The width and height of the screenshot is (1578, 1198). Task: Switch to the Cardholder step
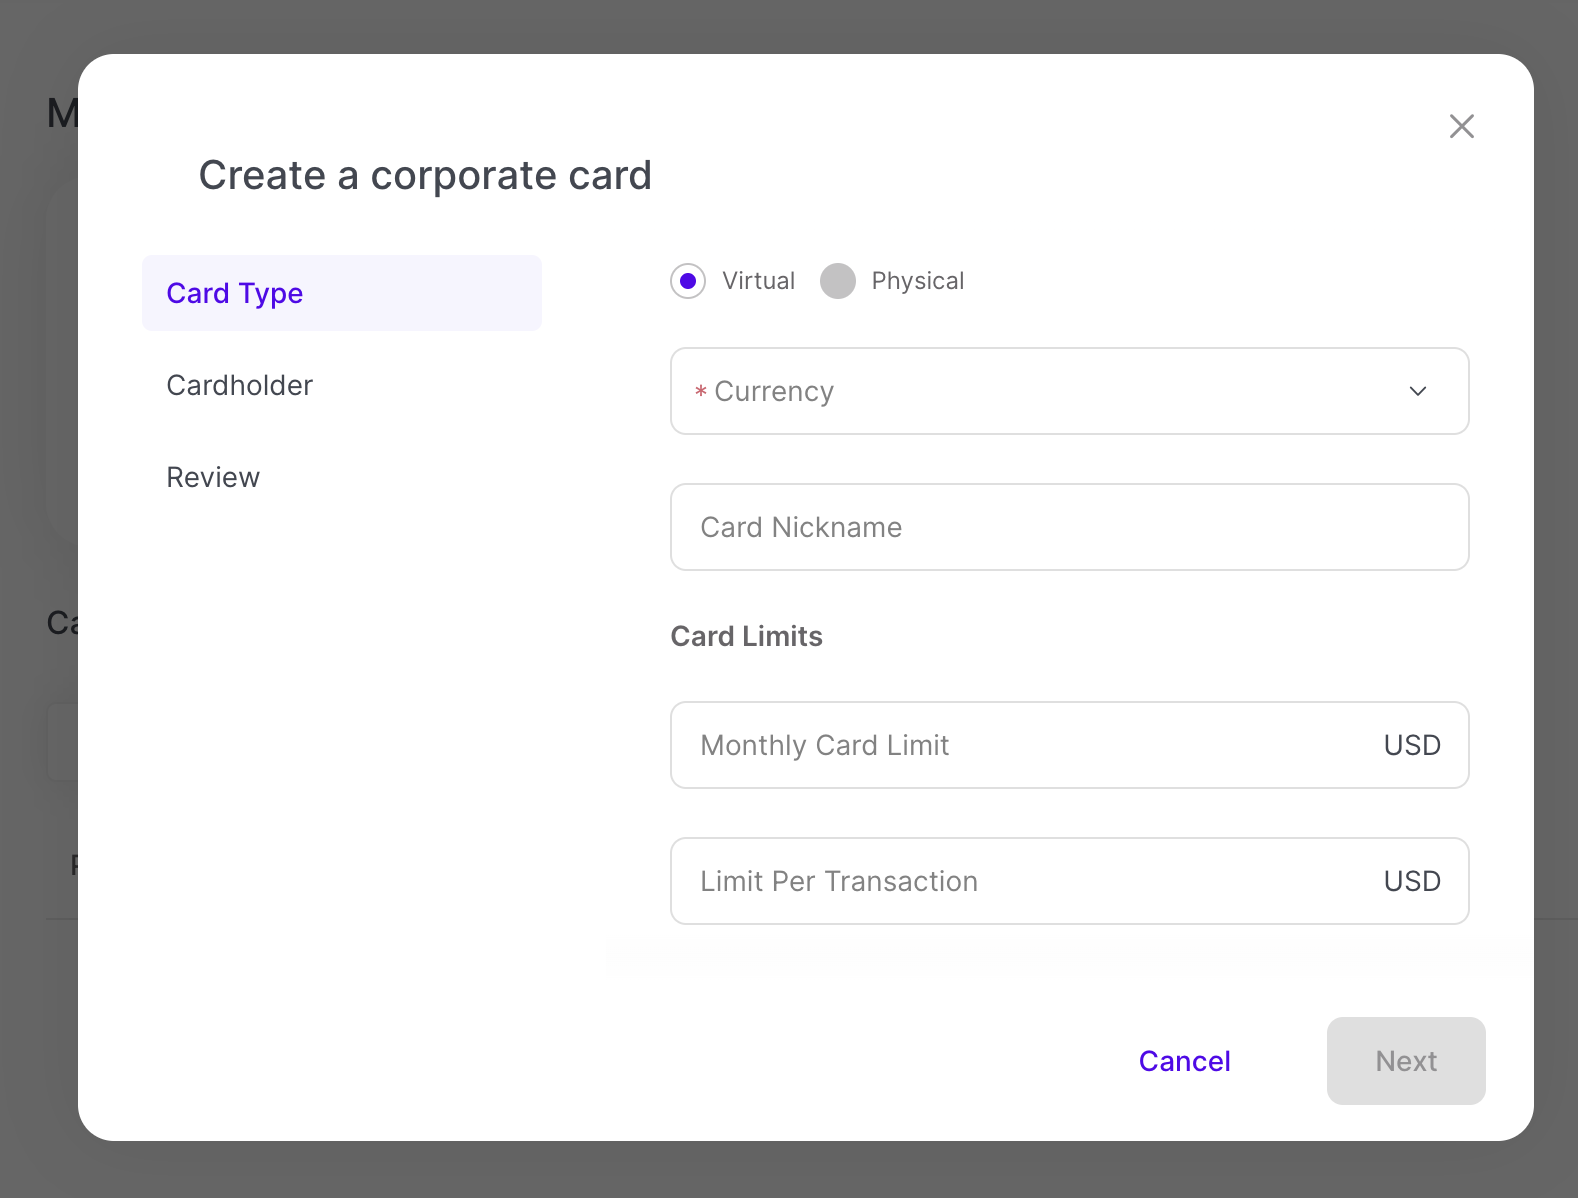point(240,385)
